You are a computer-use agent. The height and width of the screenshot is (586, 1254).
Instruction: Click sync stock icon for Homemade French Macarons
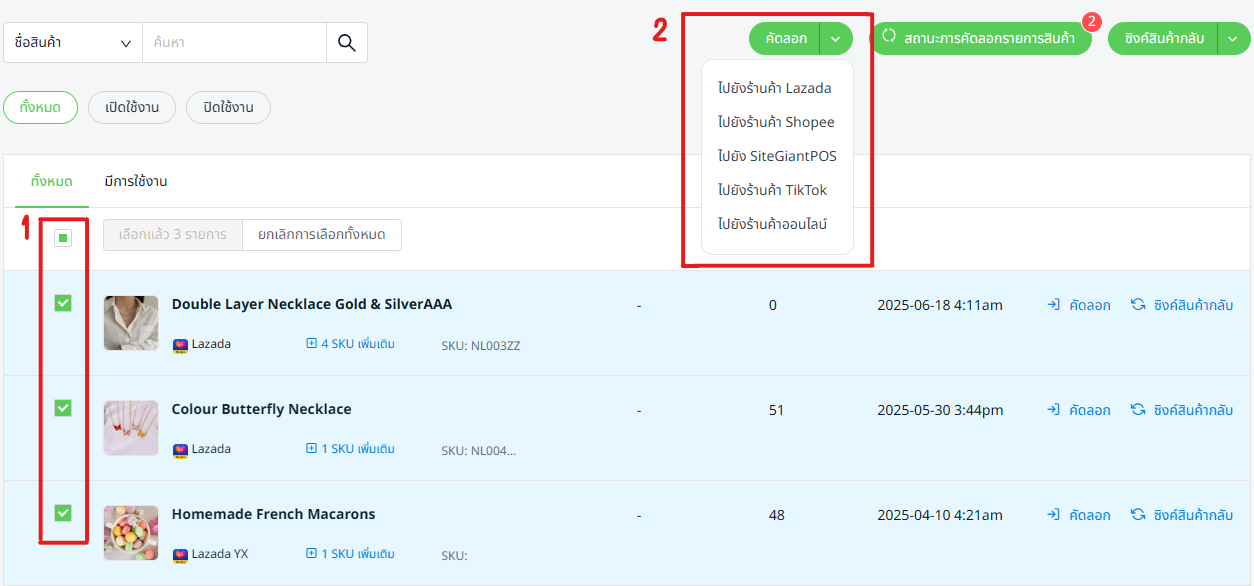(1138, 515)
